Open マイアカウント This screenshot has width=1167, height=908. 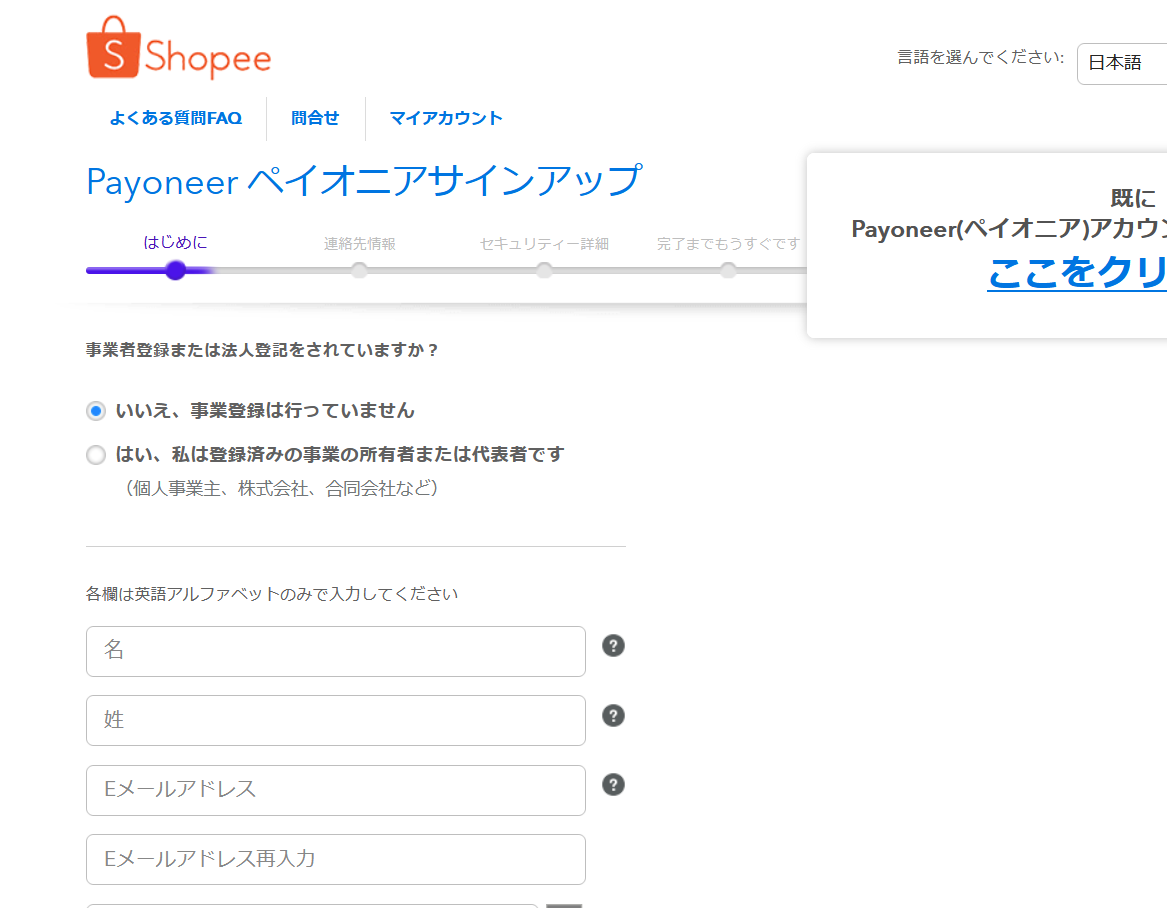pos(446,118)
